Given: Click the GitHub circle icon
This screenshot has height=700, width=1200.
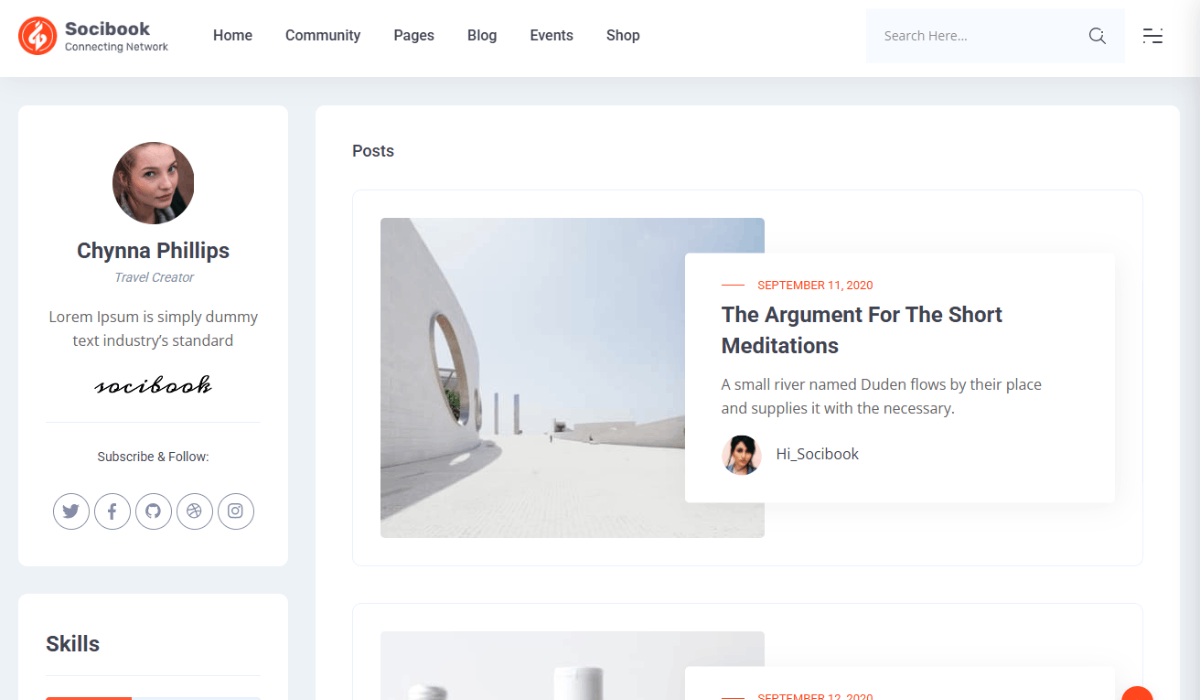Looking at the screenshot, I should click(x=153, y=511).
